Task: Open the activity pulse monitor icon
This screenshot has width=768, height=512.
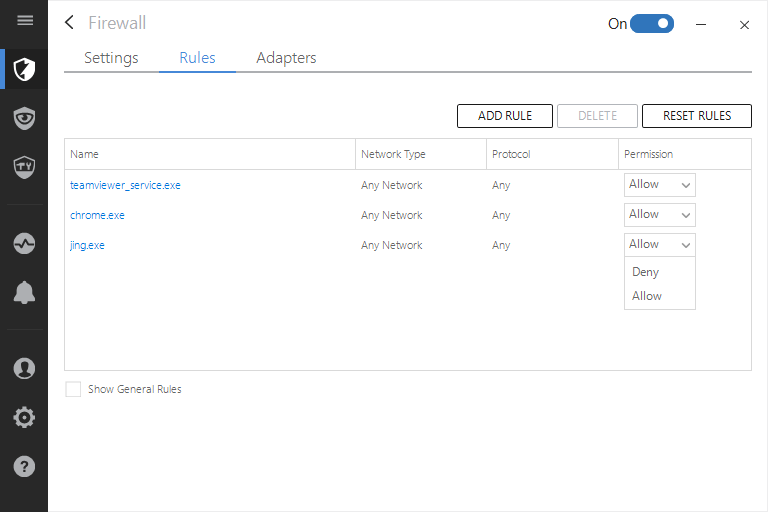Action: pos(24,243)
